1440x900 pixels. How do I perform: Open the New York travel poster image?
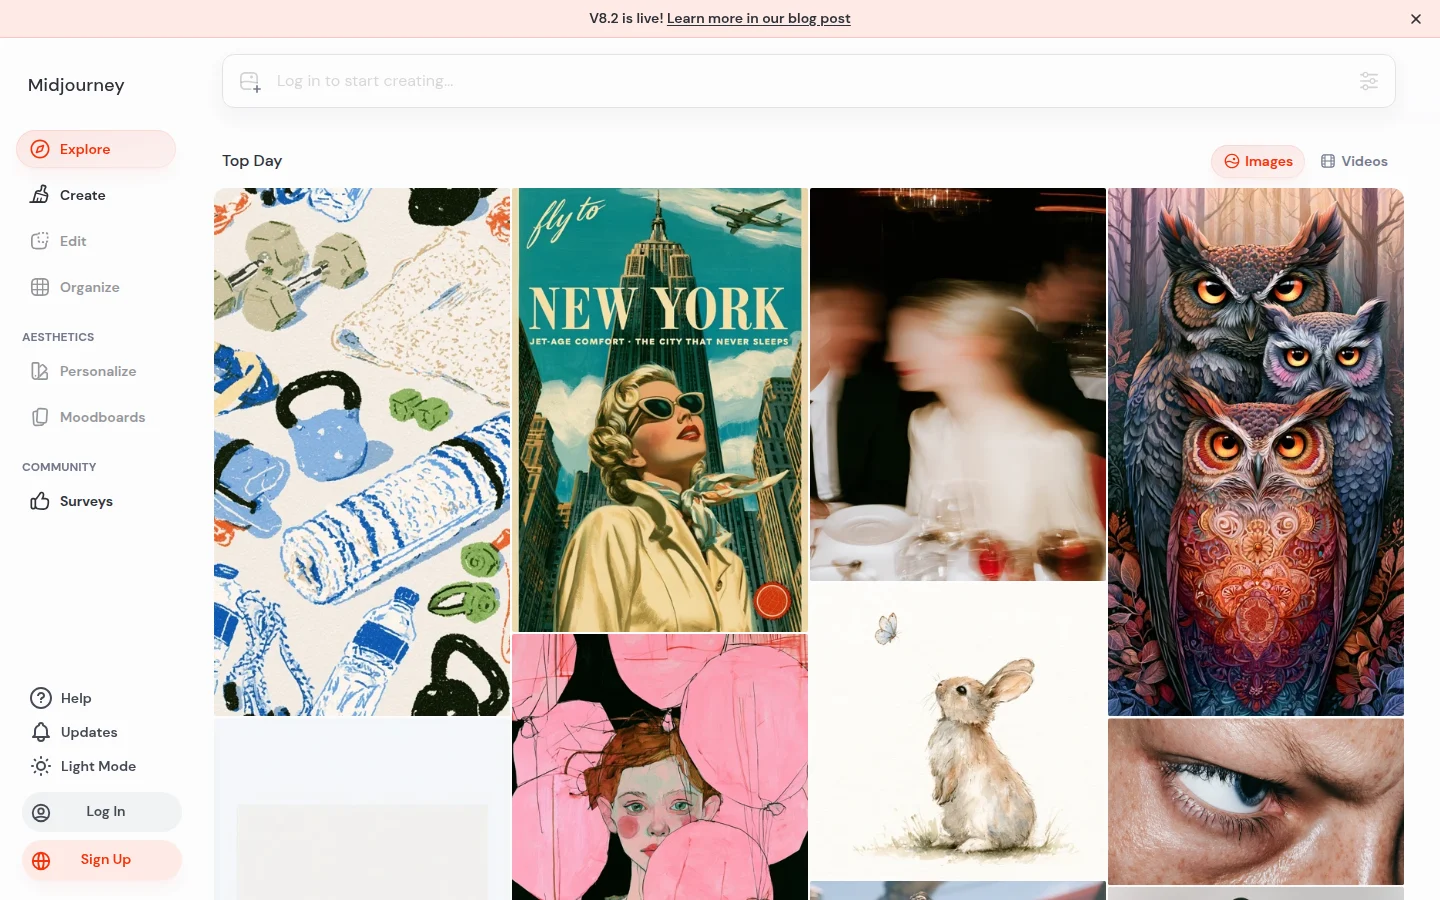660,410
